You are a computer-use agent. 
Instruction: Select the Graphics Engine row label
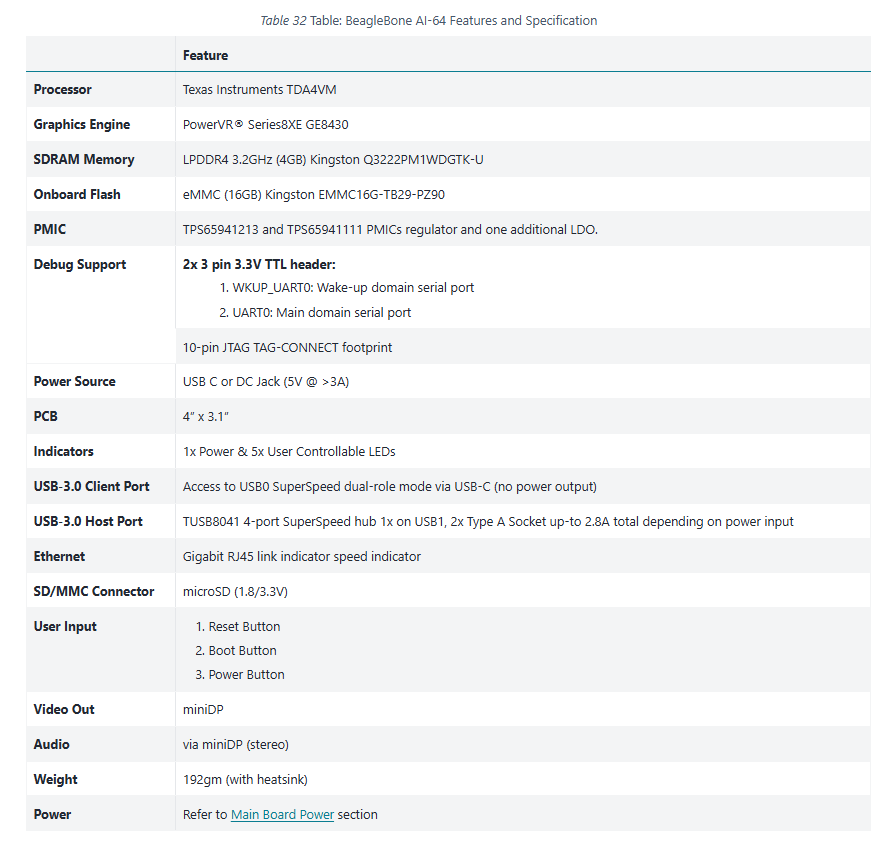82,124
